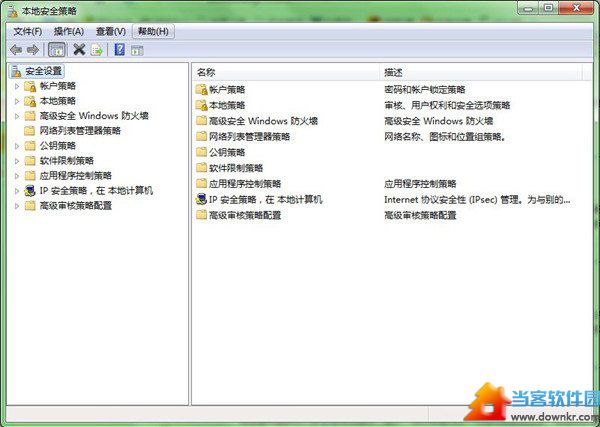
Task: Select 公钥策略 label in tree
Action: click(x=57, y=146)
